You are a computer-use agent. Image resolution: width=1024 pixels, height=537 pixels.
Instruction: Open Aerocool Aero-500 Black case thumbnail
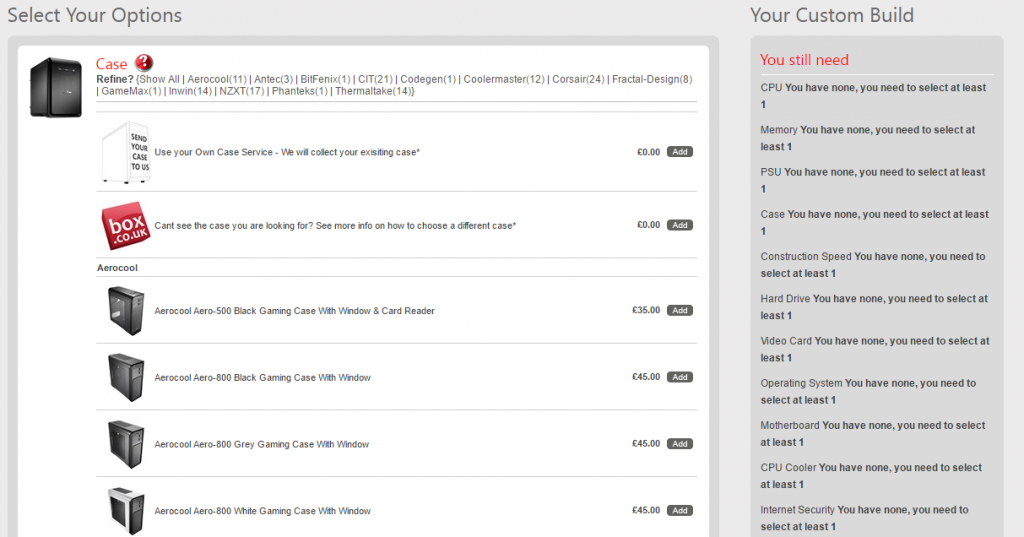click(x=126, y=311)
